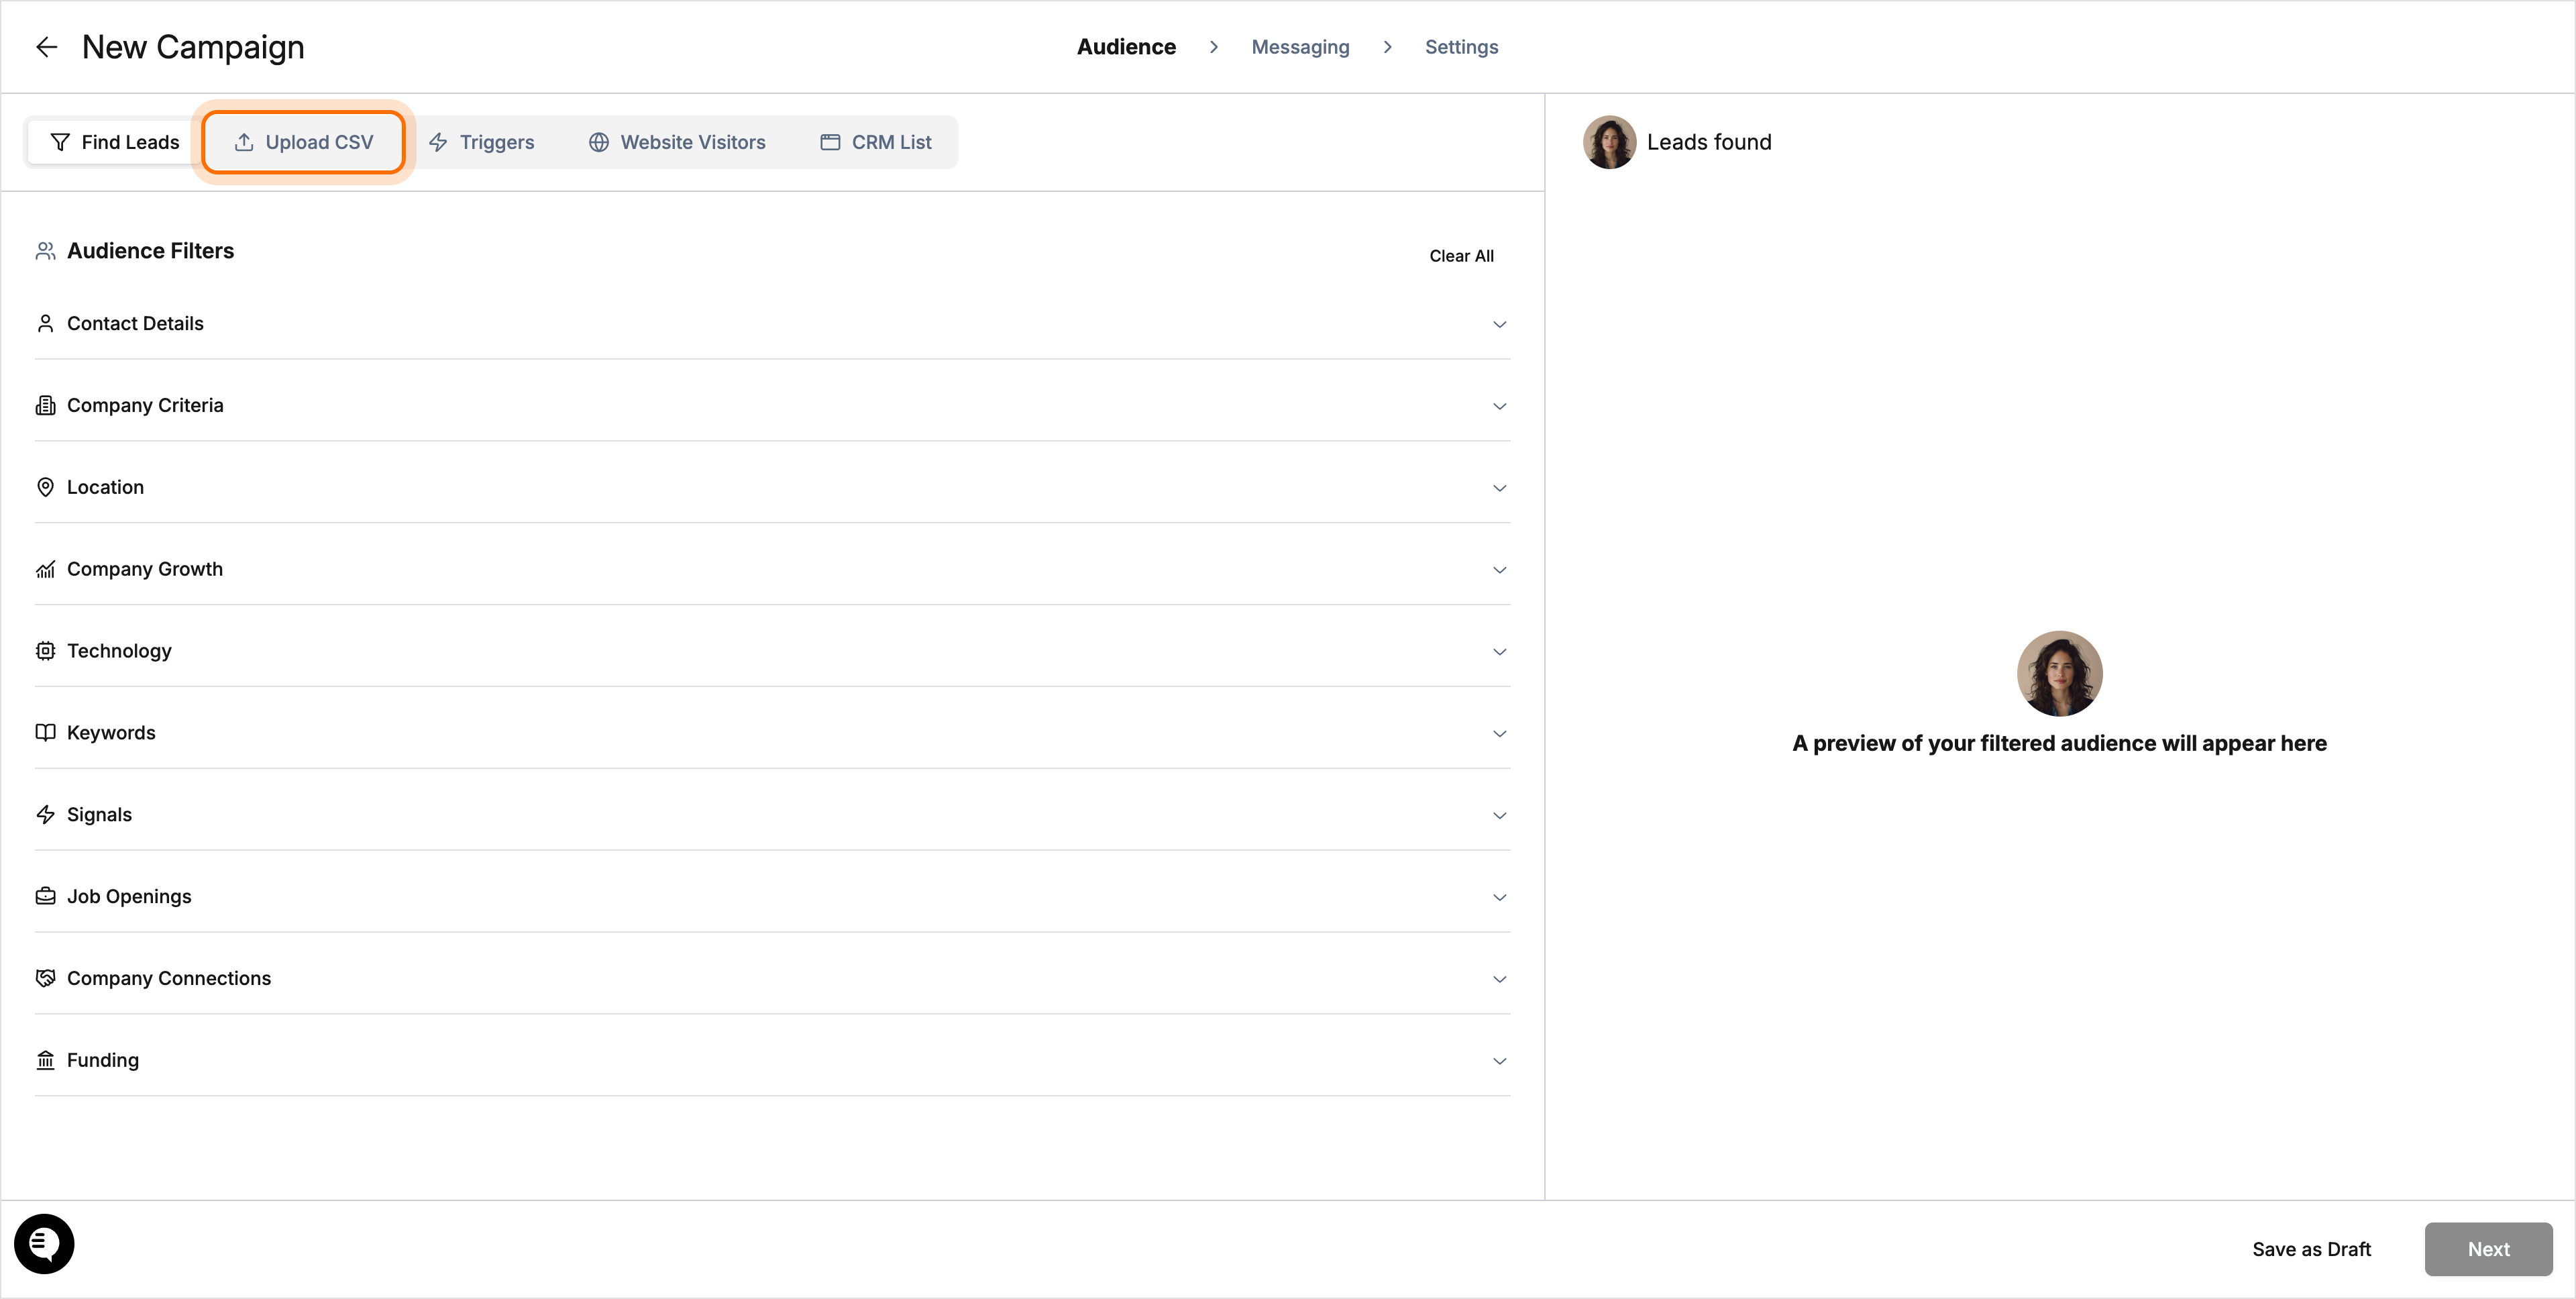
Task: Click the Signals lightning bolt icon
Action: 45,814
